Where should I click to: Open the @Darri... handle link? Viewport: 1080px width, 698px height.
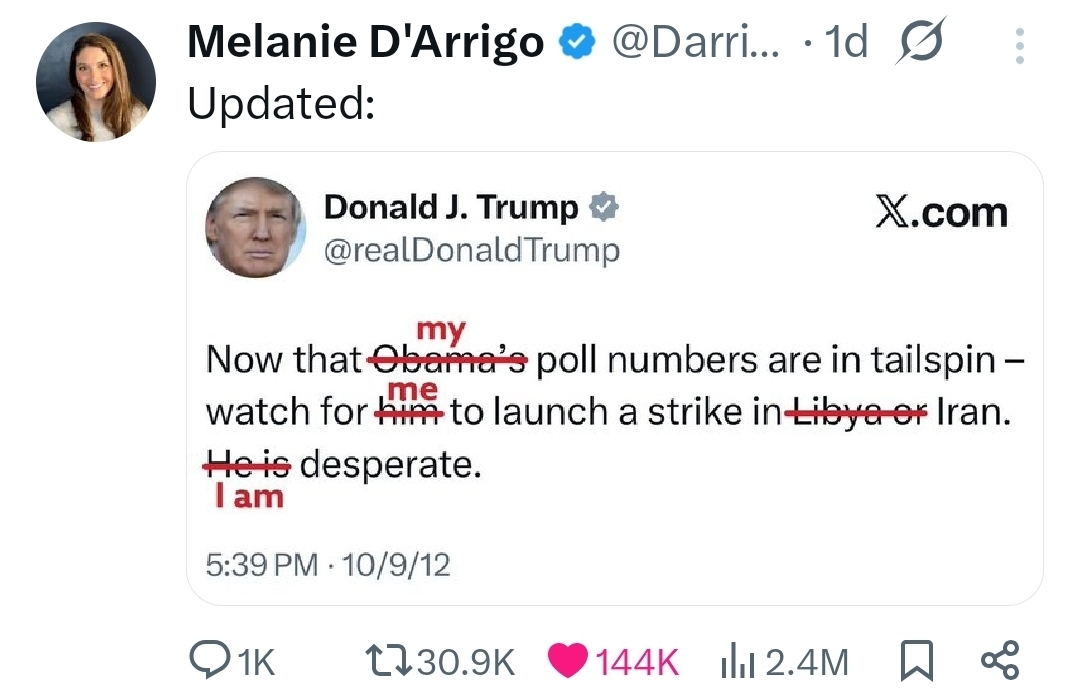[x=696, y=42]
